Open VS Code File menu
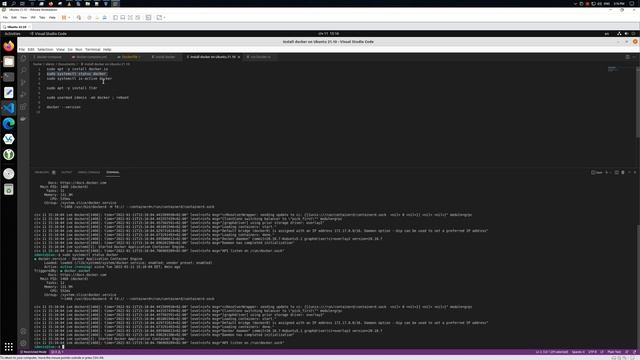The image size is (640, 360). tap(22, 49)
